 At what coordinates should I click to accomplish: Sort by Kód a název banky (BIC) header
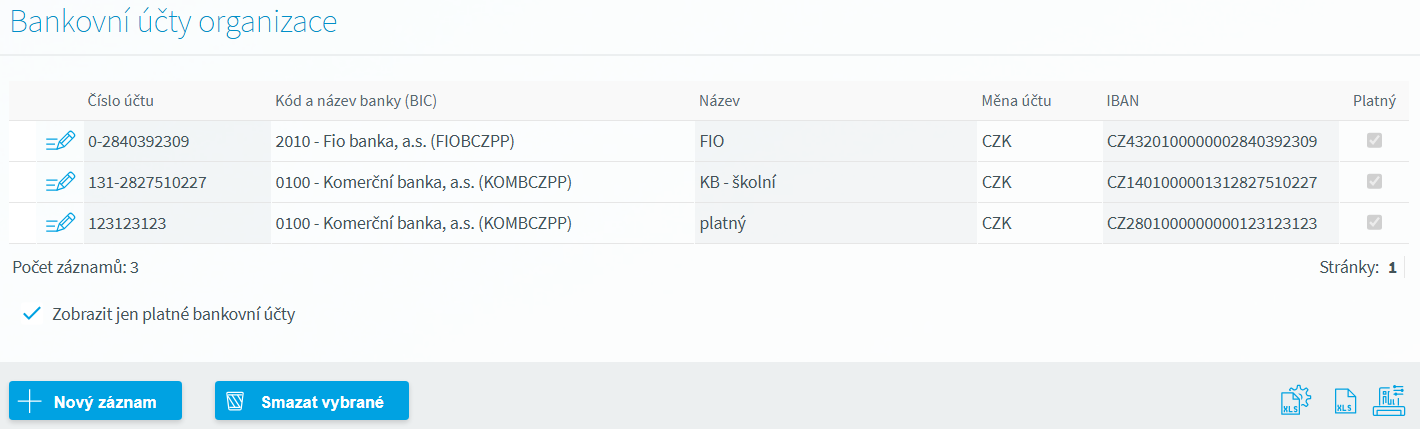[356, 101]
